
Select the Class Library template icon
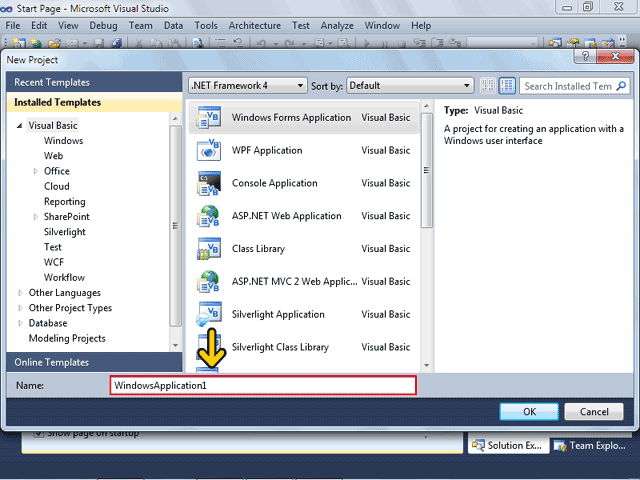[x=208, y=249]
